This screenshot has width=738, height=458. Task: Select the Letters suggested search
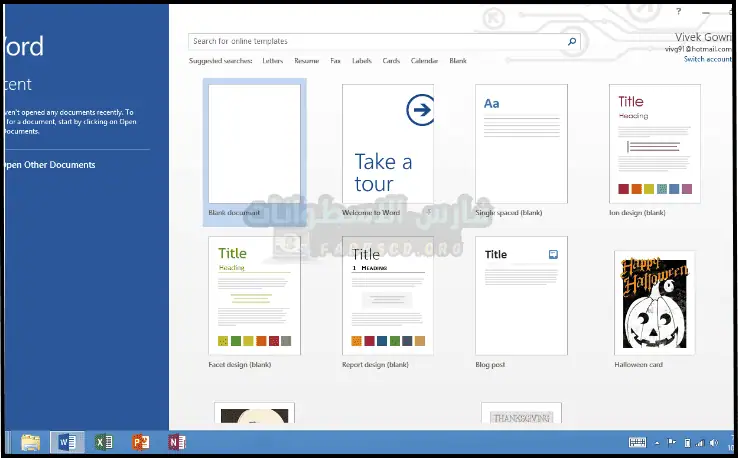(x=272, y=61)
